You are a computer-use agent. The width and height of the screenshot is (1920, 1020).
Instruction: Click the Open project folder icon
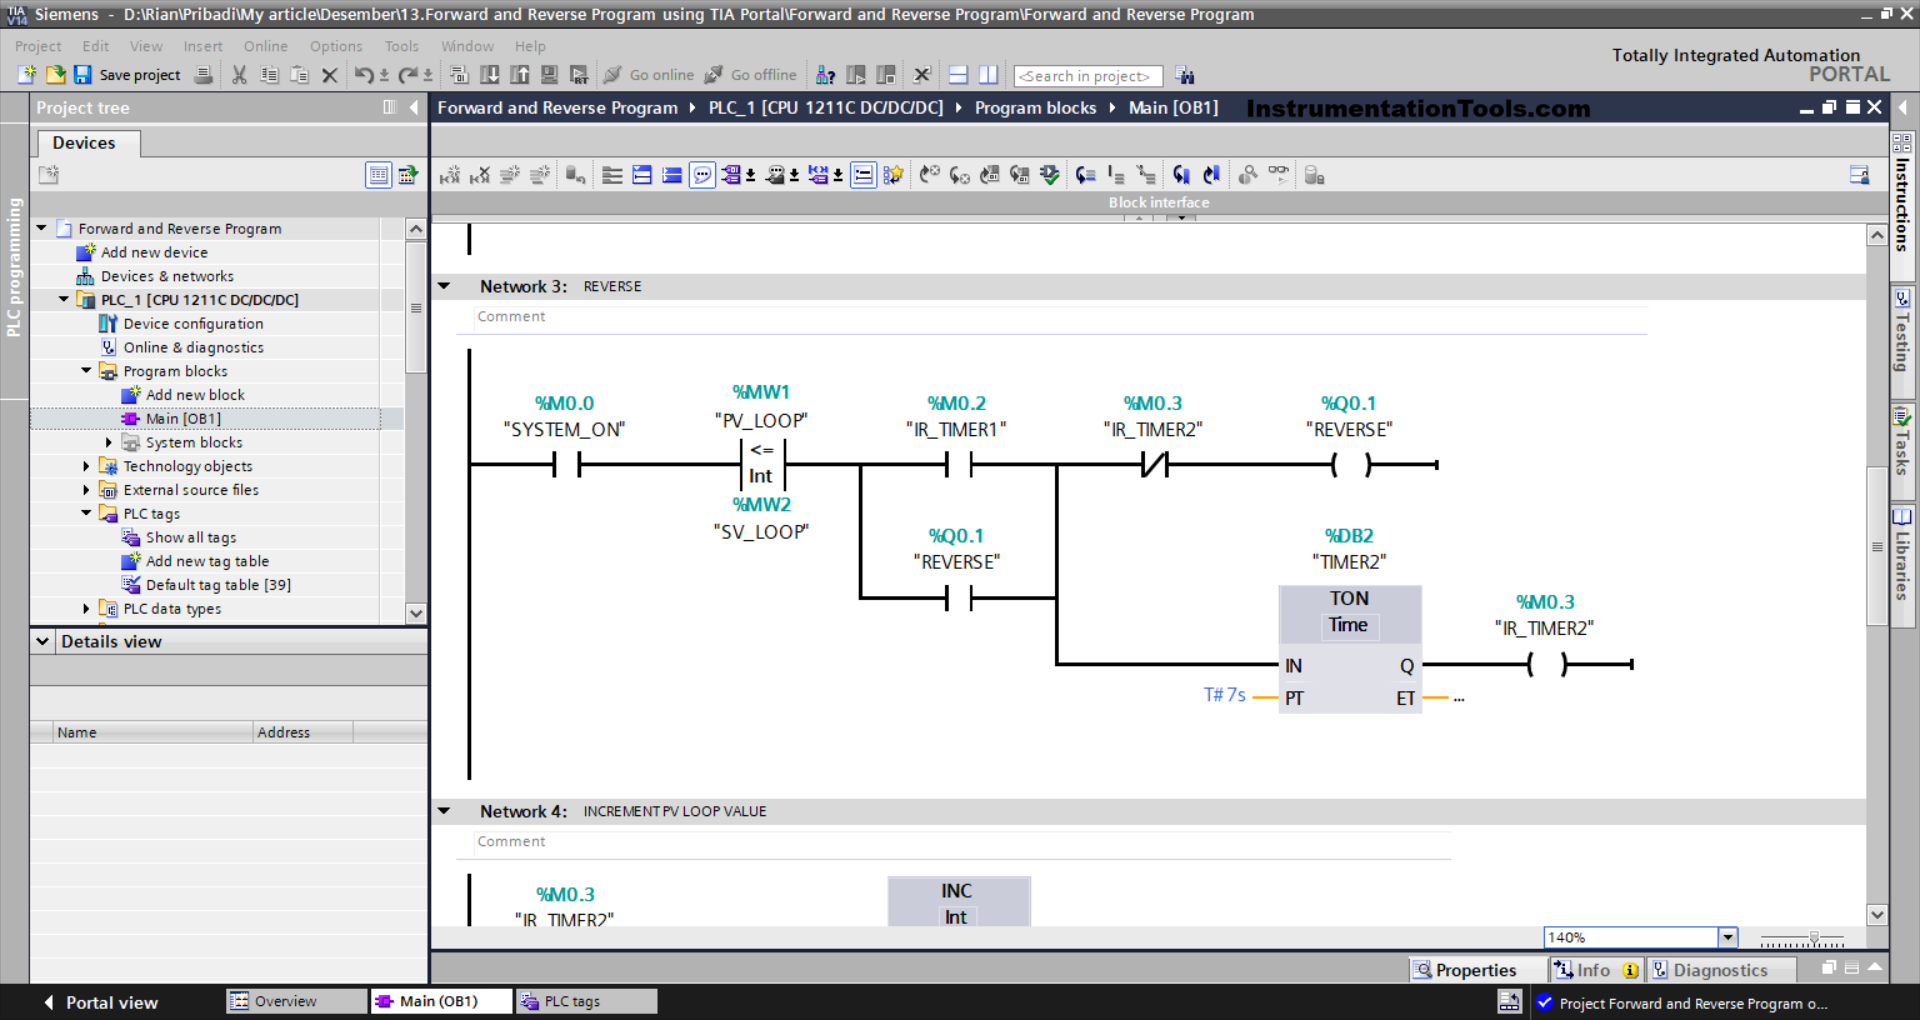click(x=55, y=75)
